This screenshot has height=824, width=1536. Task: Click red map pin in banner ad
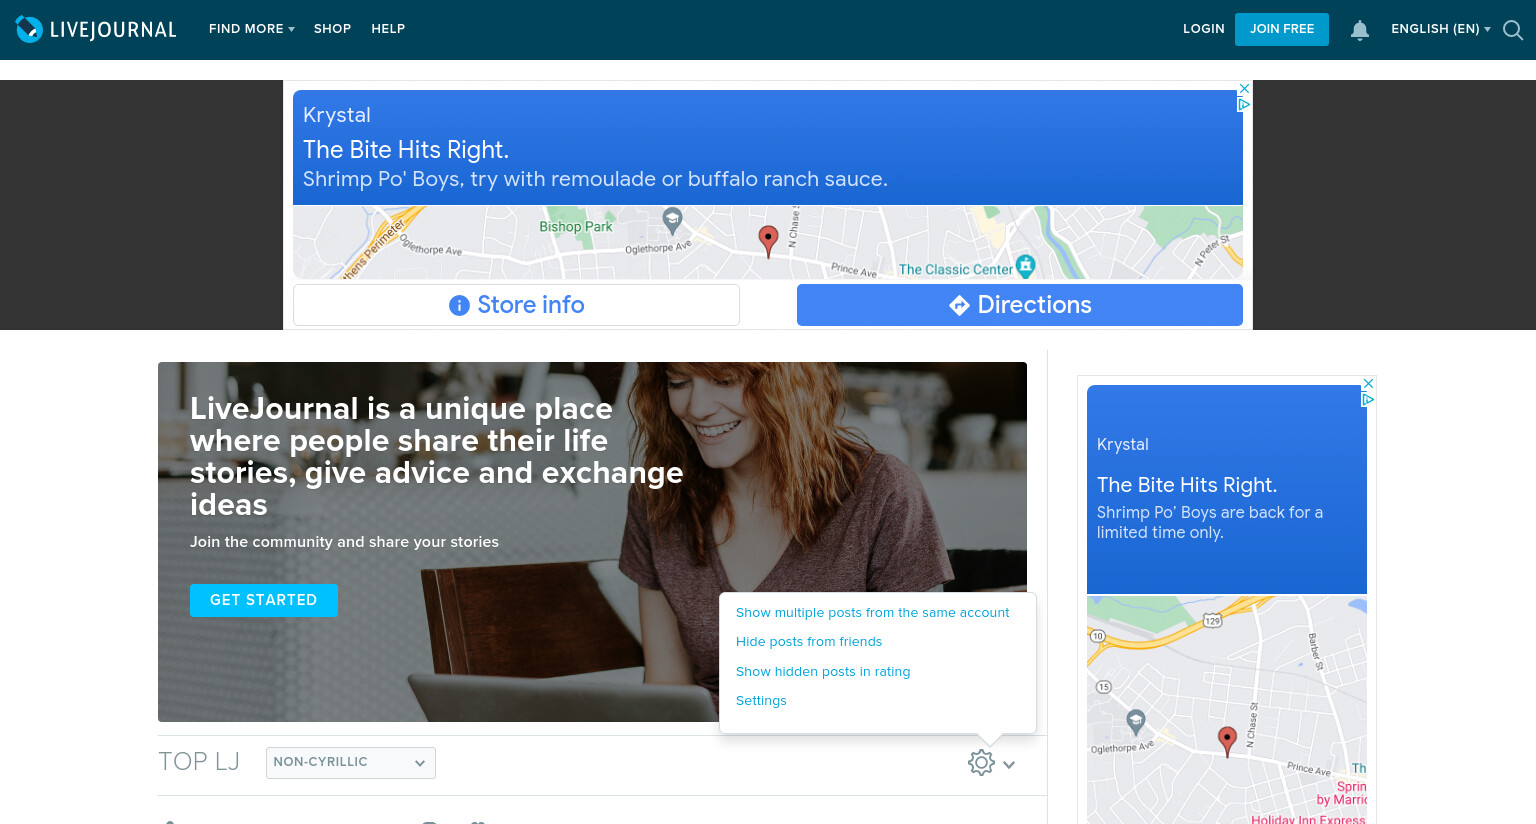(x=768, y=241)
